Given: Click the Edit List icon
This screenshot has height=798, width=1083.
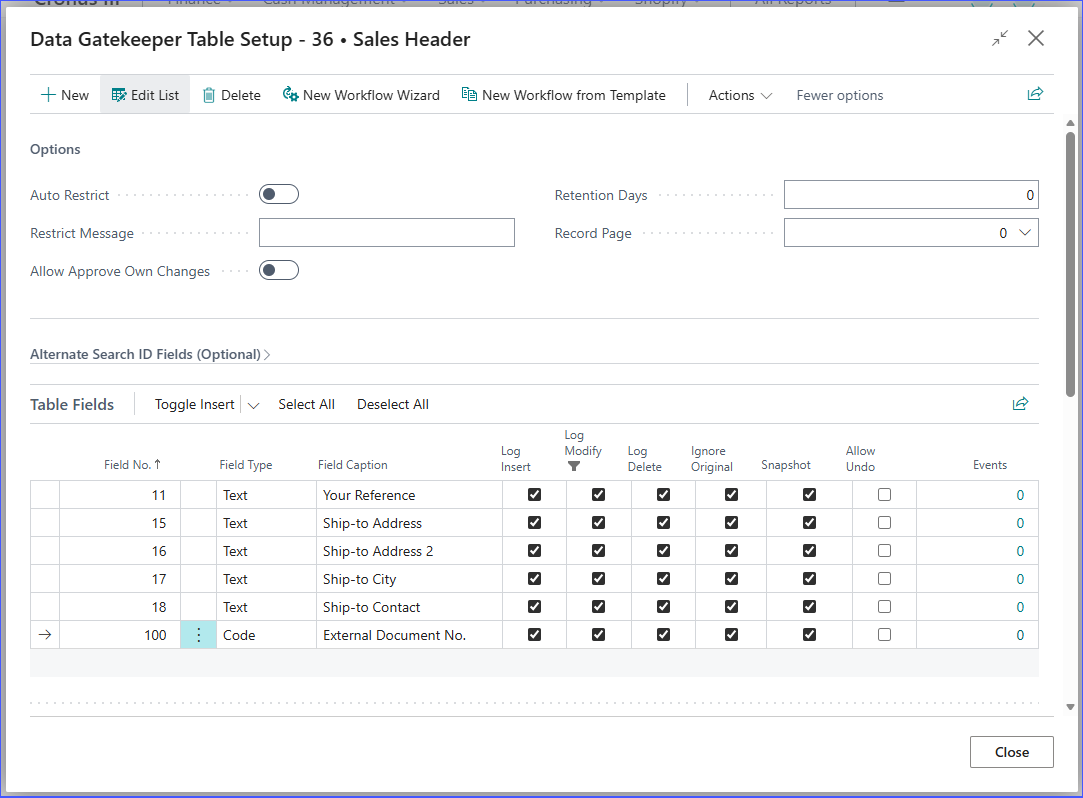Looking at the screenshot, I should pos(119,95).
